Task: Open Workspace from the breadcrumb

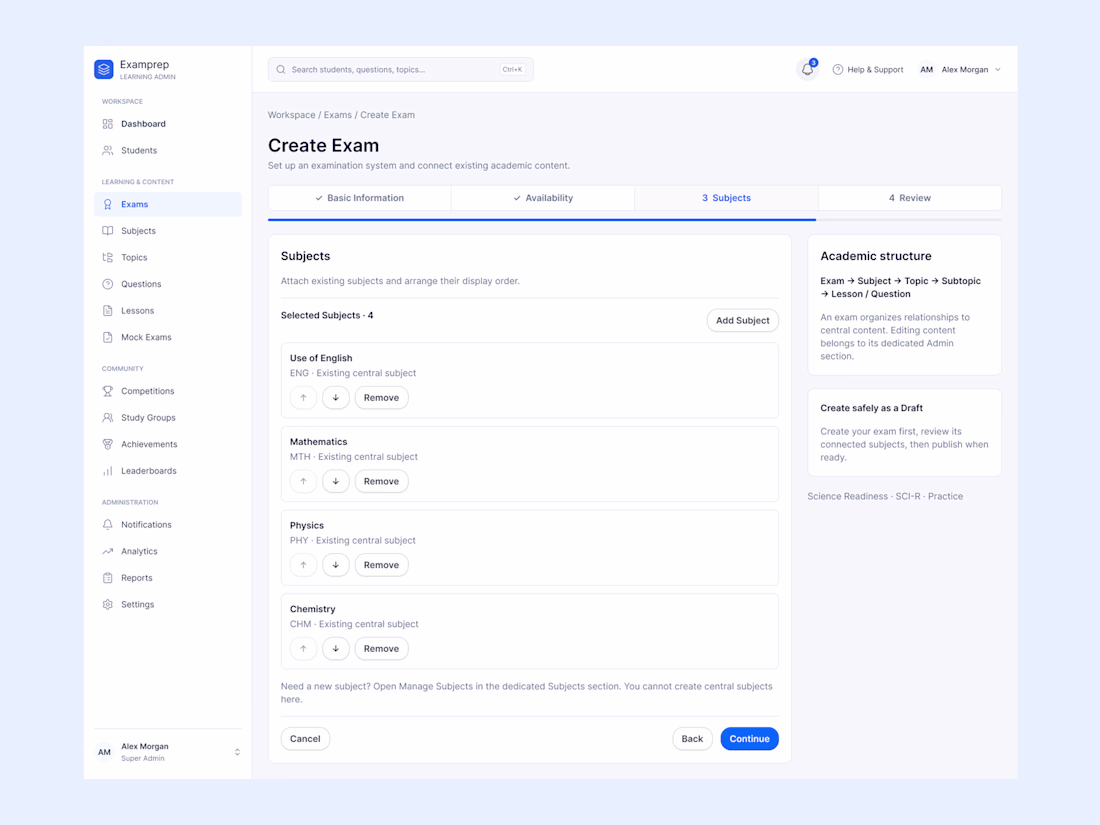Action: click(292, 115)
